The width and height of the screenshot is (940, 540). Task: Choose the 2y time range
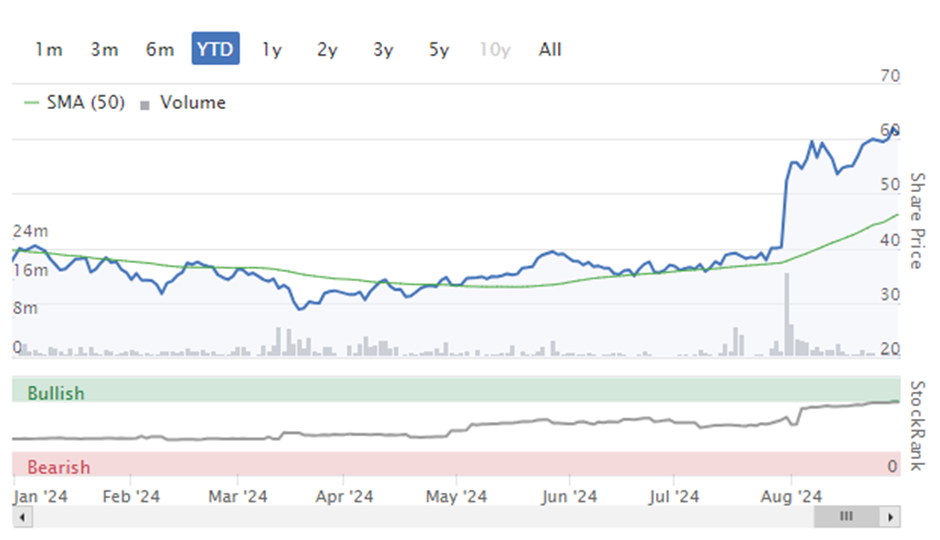327,50
